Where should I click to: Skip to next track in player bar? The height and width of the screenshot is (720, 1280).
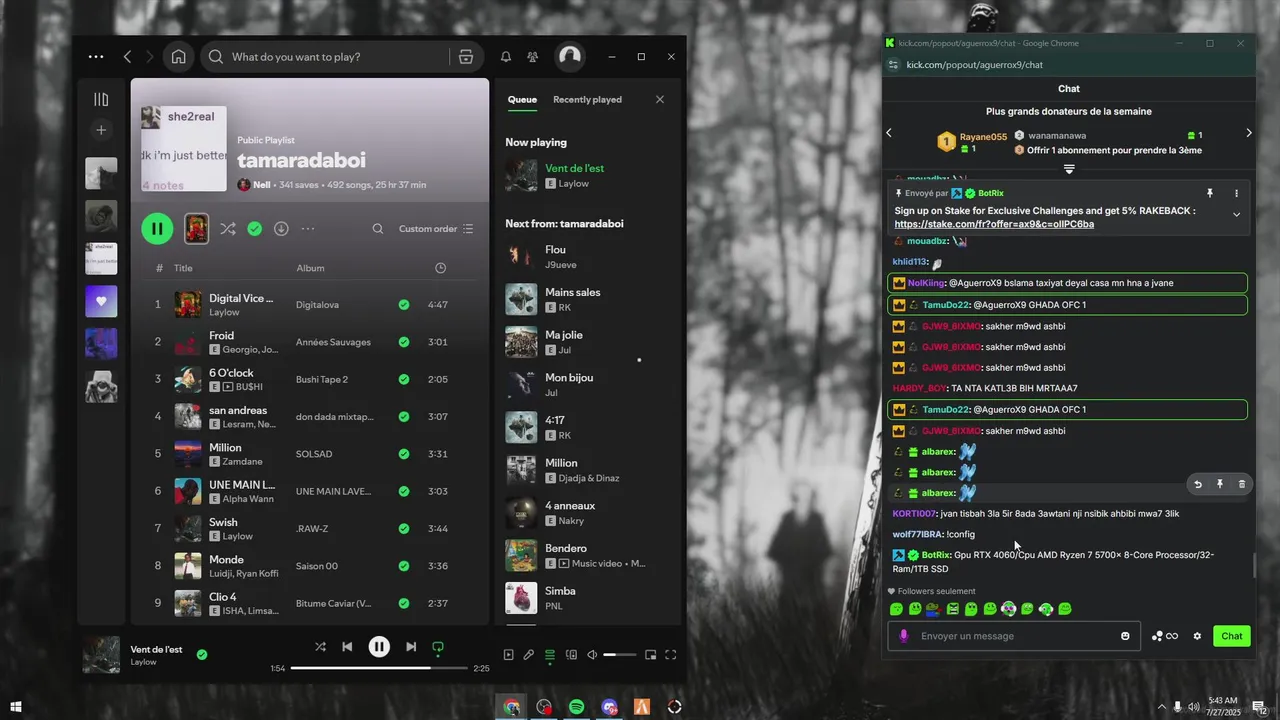(411, 647)
